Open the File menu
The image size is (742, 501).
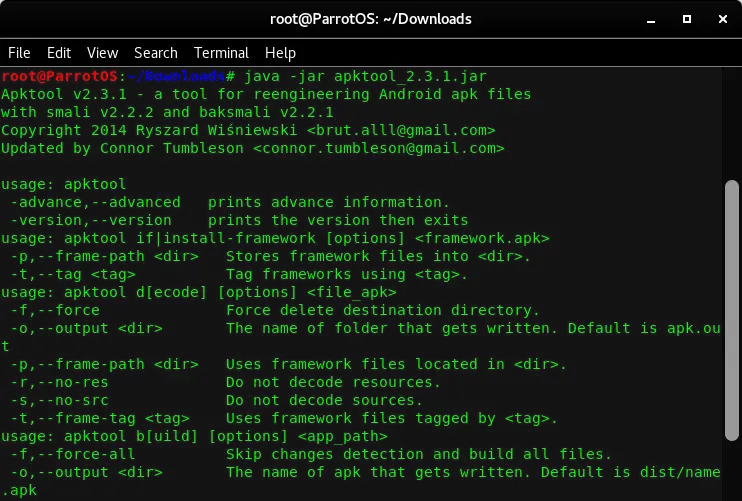(x=19, y=53)
